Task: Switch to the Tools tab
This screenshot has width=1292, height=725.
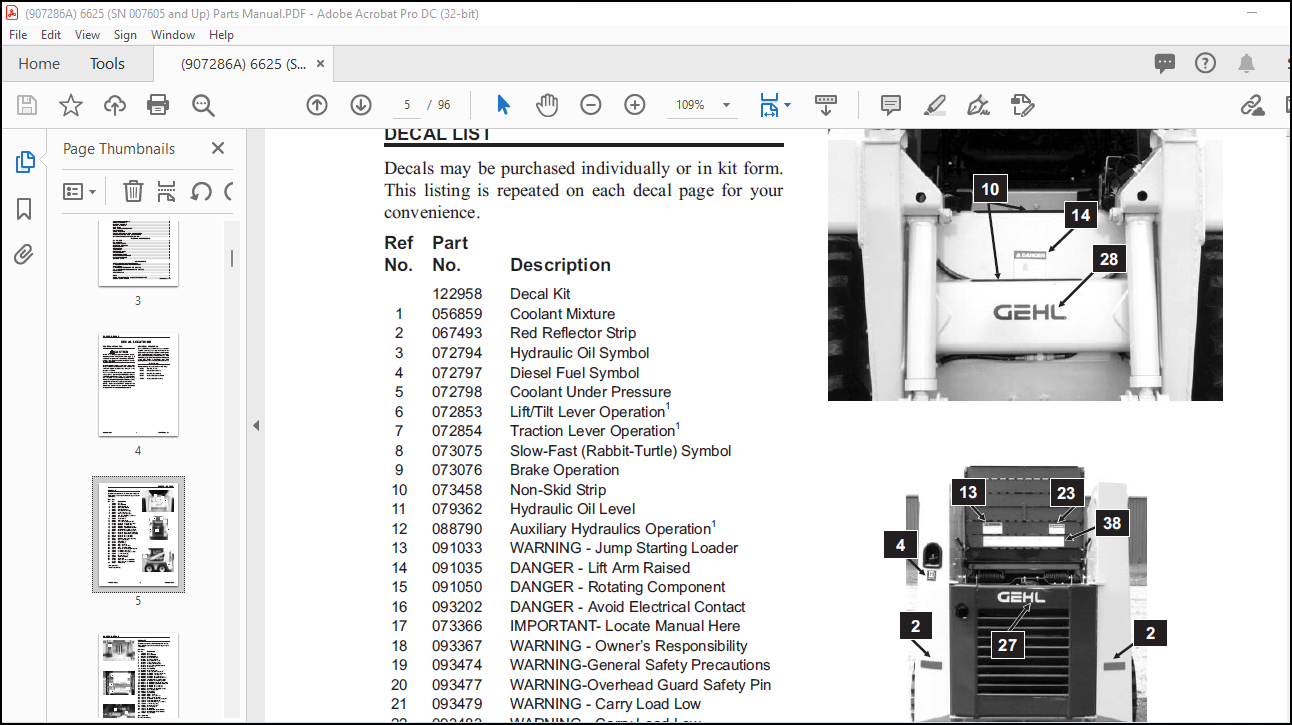Action: [x=107, y=63]
